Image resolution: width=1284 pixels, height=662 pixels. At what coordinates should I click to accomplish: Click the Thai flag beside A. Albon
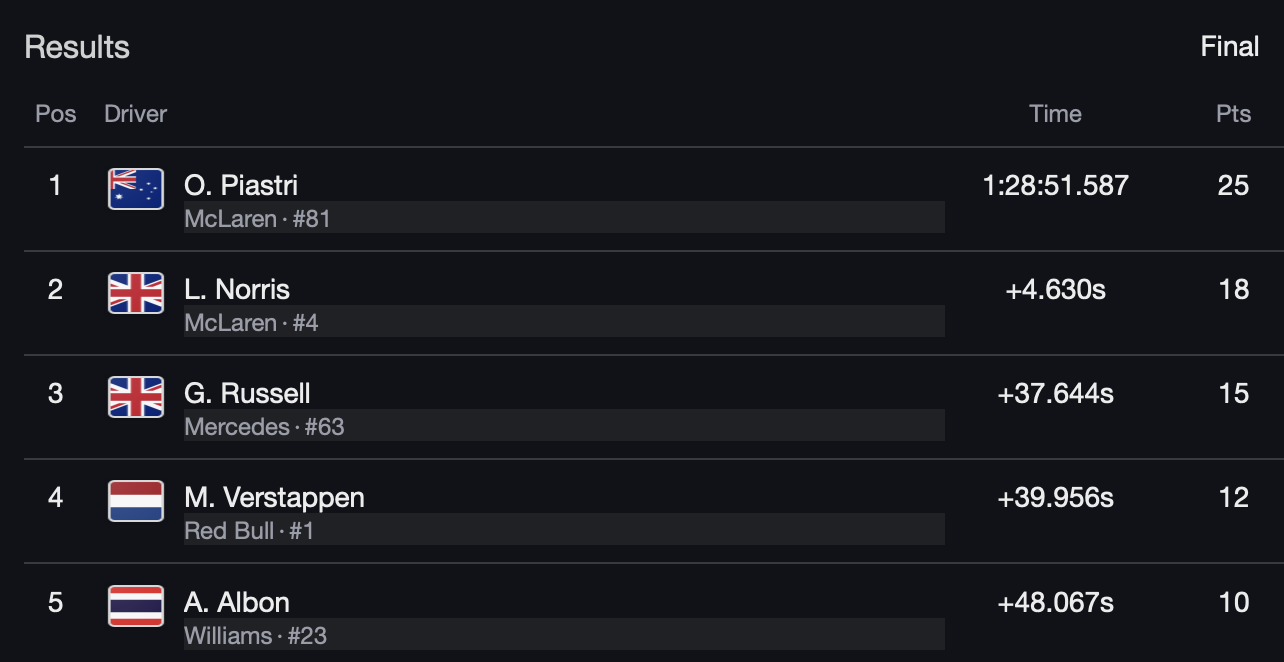[136, 606]
